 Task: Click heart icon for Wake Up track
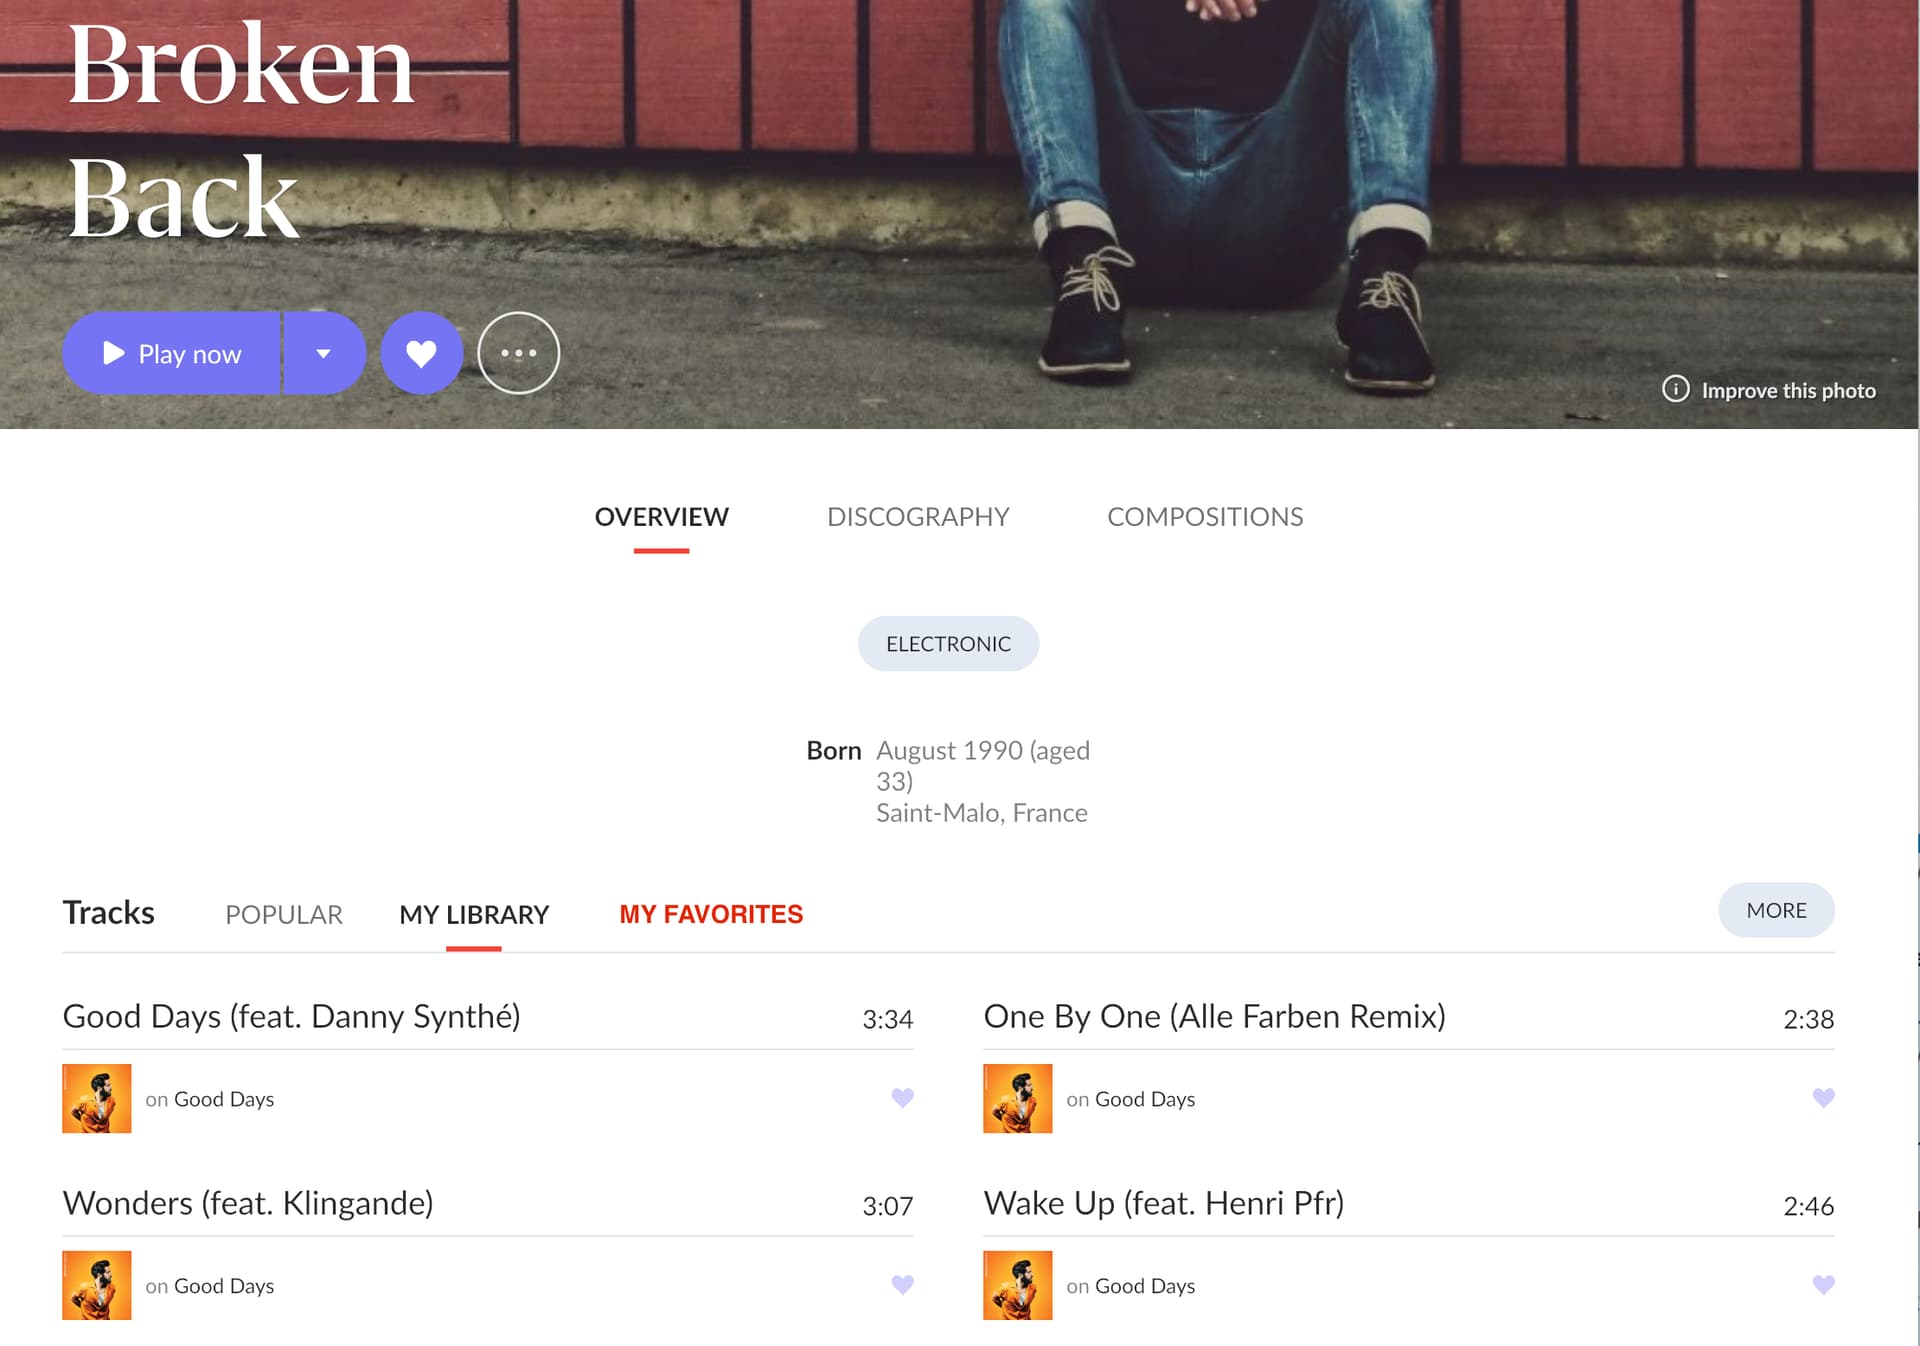(x=1823, y=1285)
